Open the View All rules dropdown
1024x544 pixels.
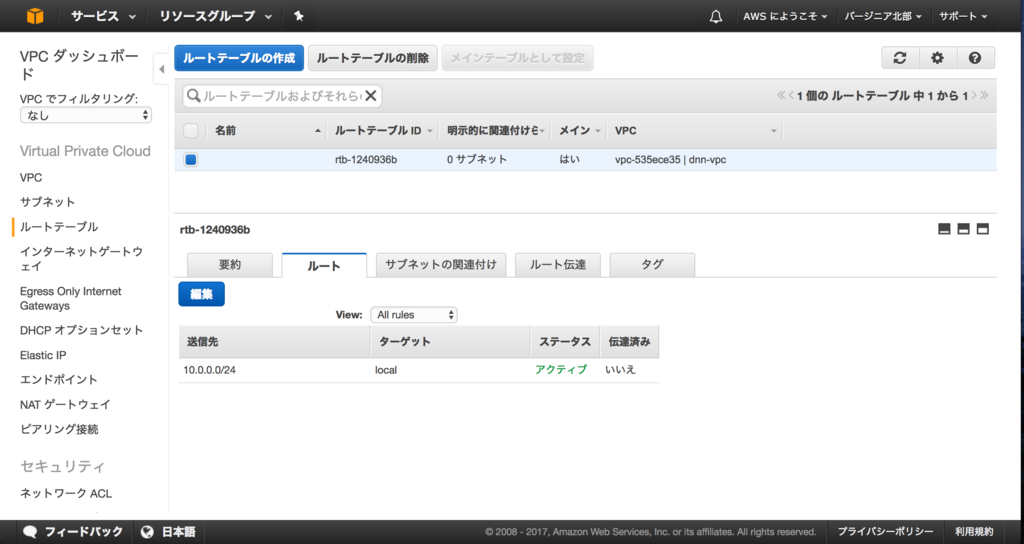[x=414, y=315]
